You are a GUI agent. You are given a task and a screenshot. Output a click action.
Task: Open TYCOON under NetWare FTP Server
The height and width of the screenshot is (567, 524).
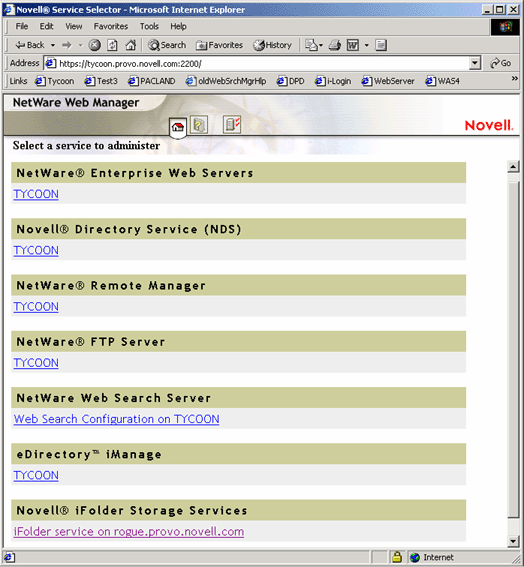pos(36,363)
